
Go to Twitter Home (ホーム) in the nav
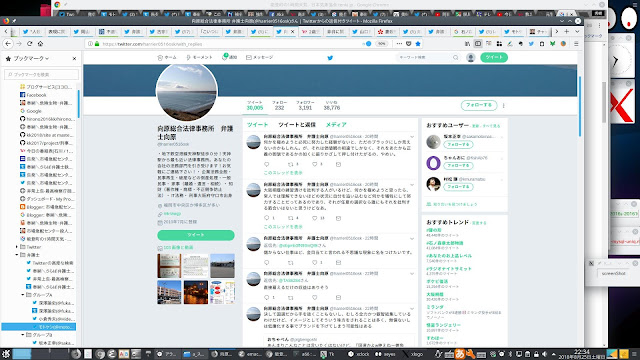click(x=167, y=58)
